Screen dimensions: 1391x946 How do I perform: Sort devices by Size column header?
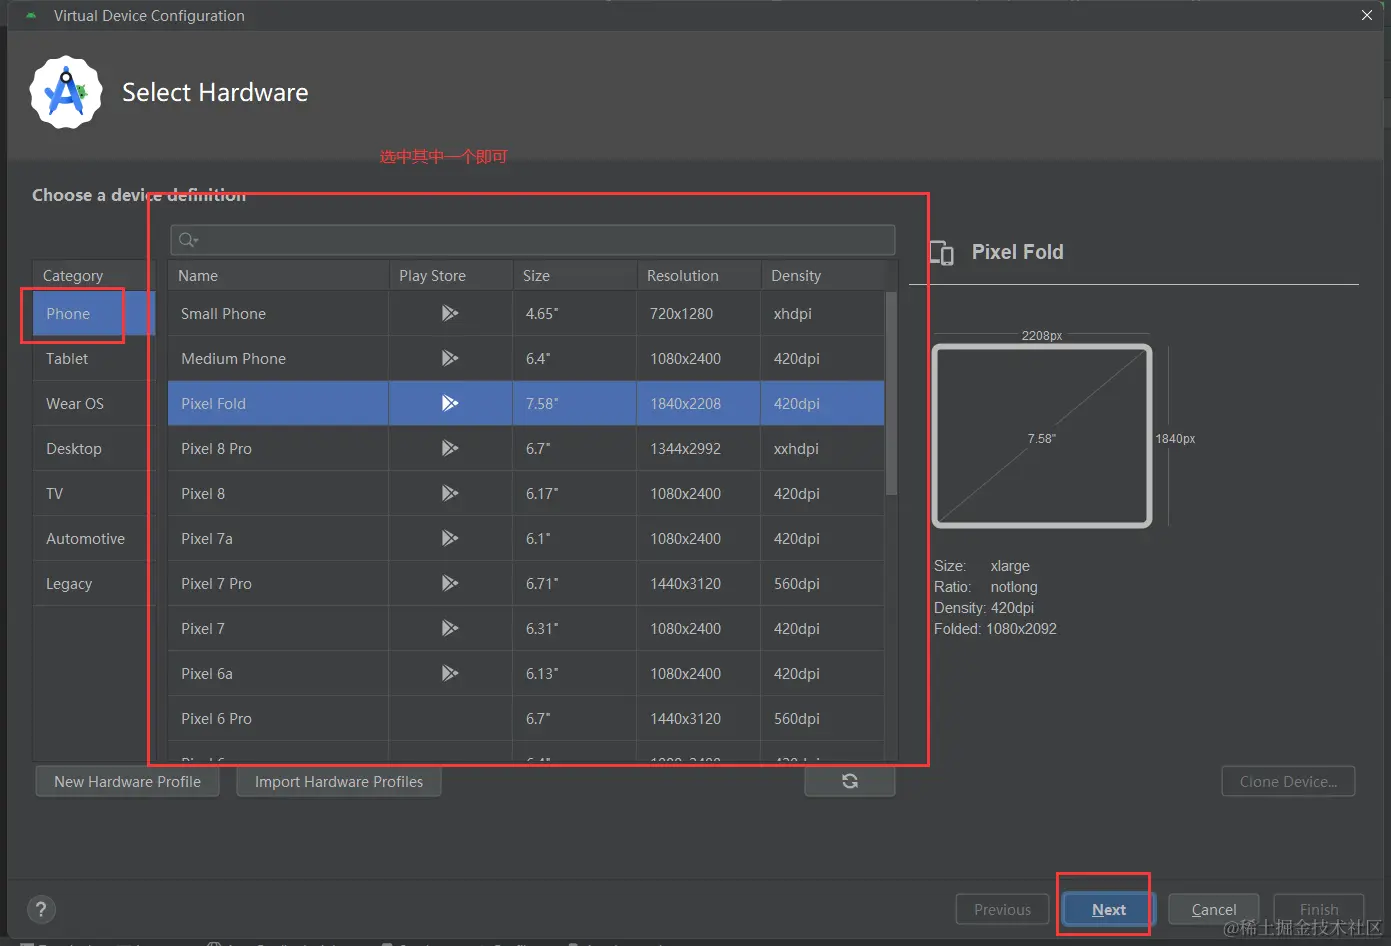pyautogui.click(x=574, y=275)
